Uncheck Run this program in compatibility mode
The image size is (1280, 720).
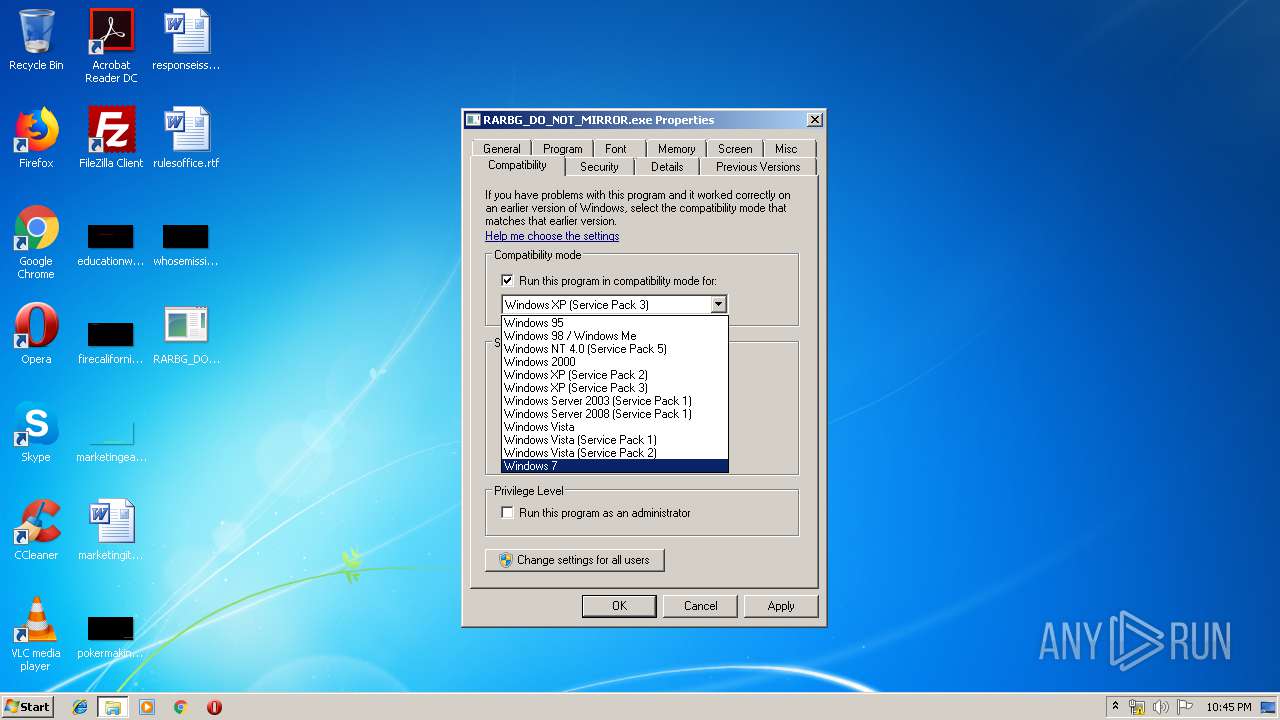[x=508, y=281]
